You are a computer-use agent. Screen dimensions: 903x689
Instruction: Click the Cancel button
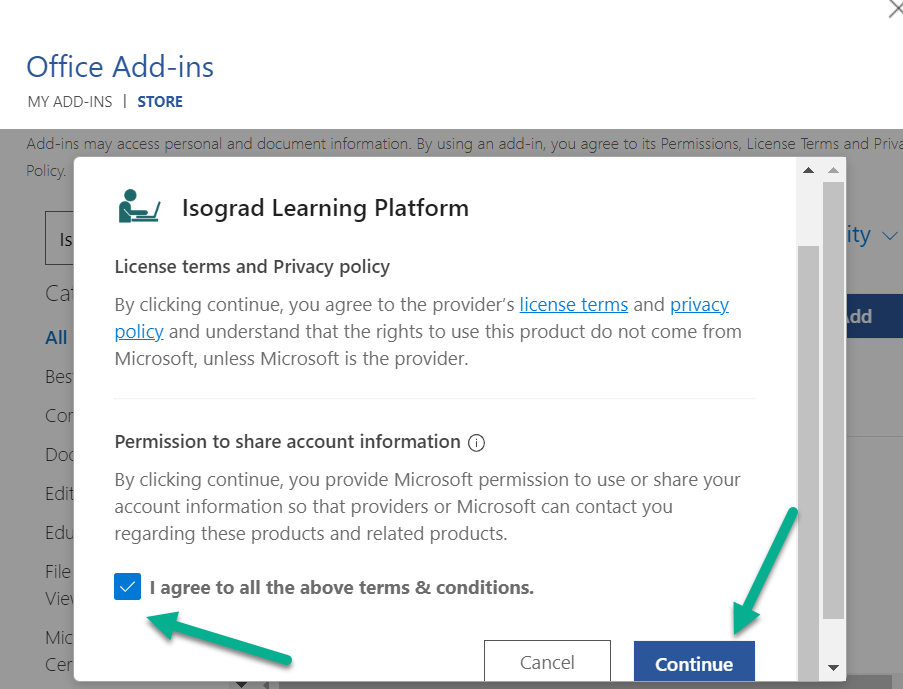(547, 661)
